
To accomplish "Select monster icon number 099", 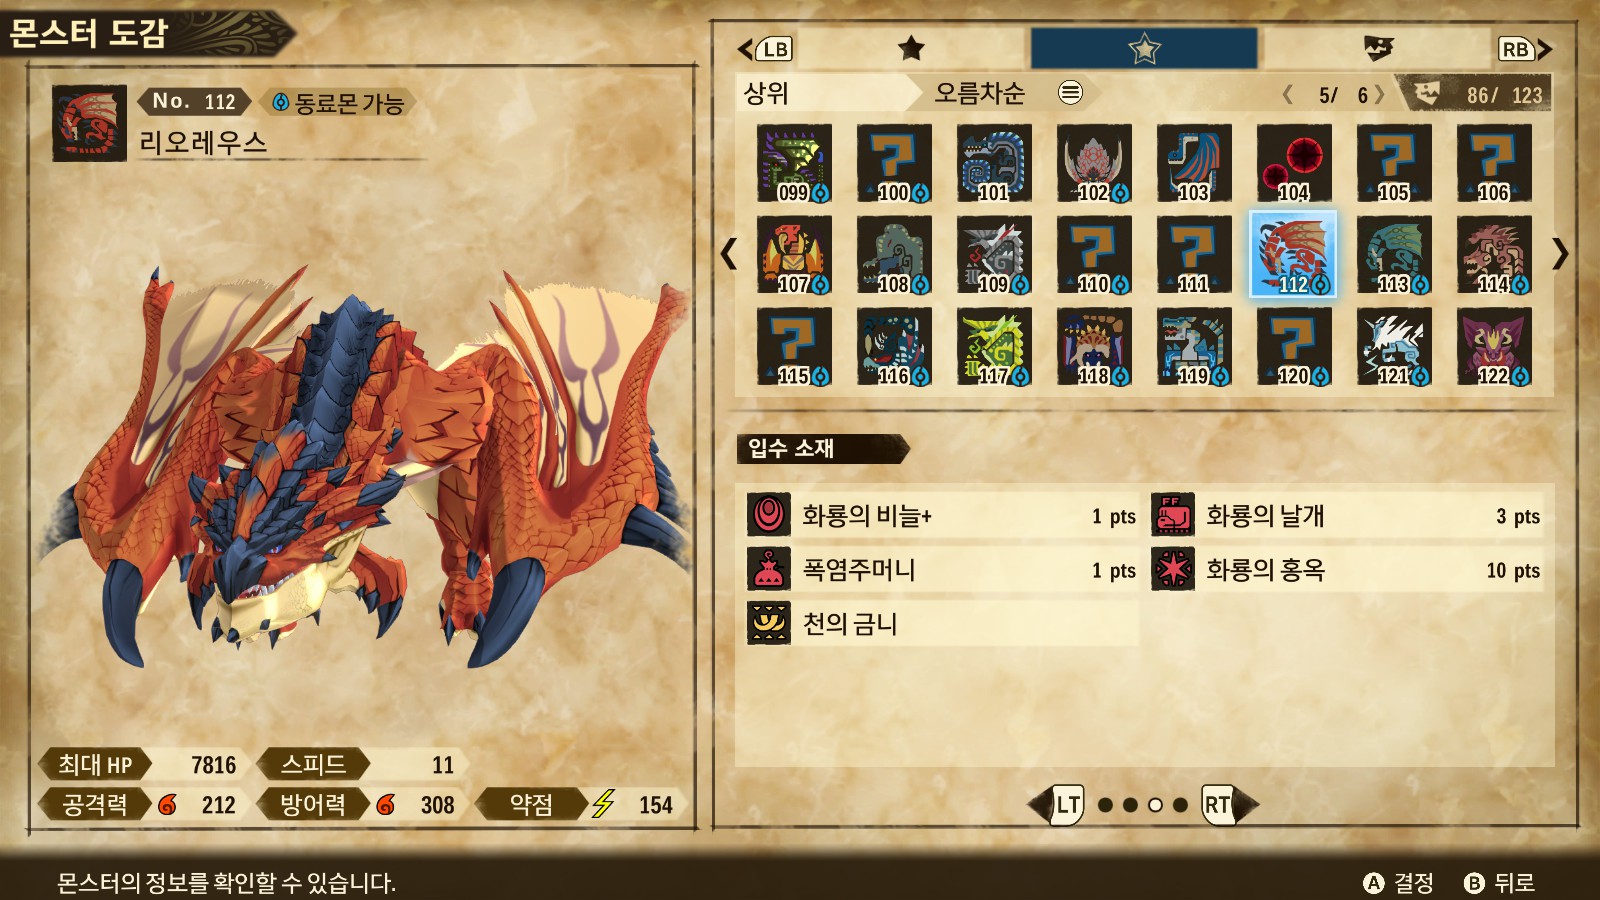I will coord(794,163).
